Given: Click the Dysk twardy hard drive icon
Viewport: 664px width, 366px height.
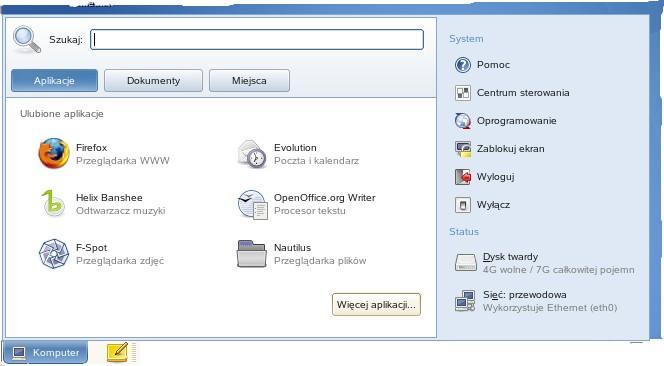Looking at the screenshot, I should 466,262.
